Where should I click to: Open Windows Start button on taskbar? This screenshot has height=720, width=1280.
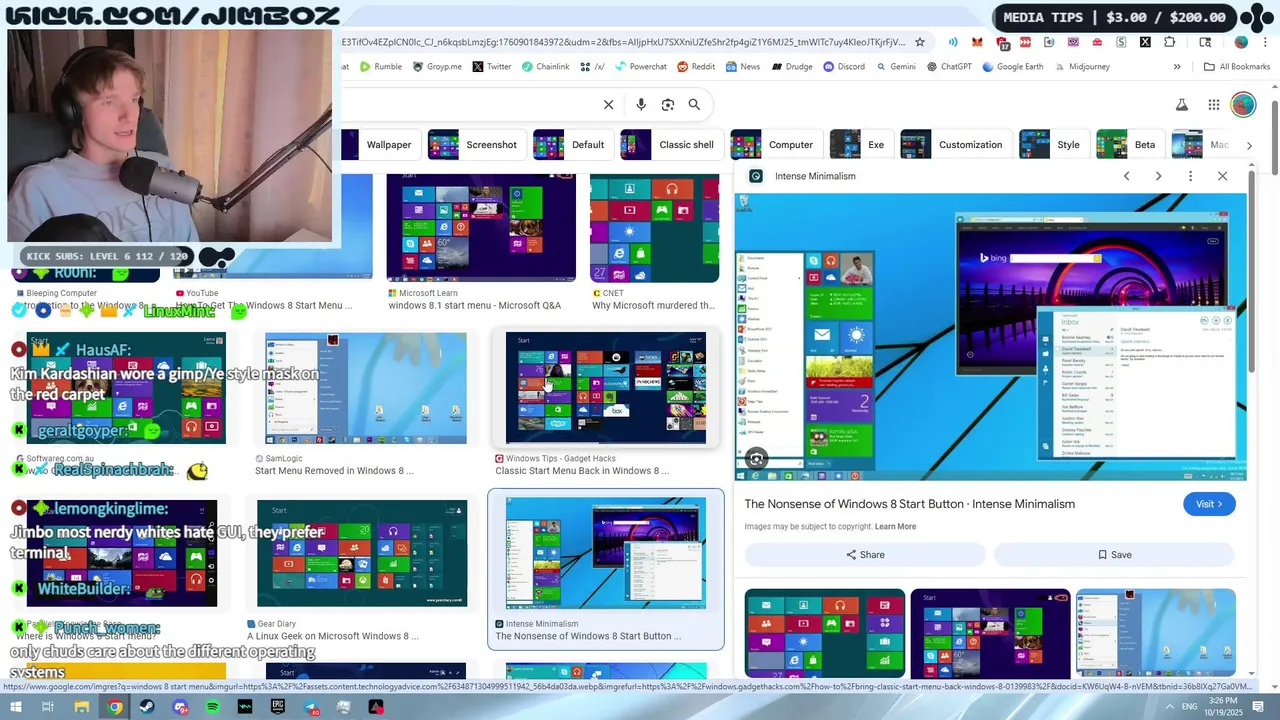click(x=16, y=707)
